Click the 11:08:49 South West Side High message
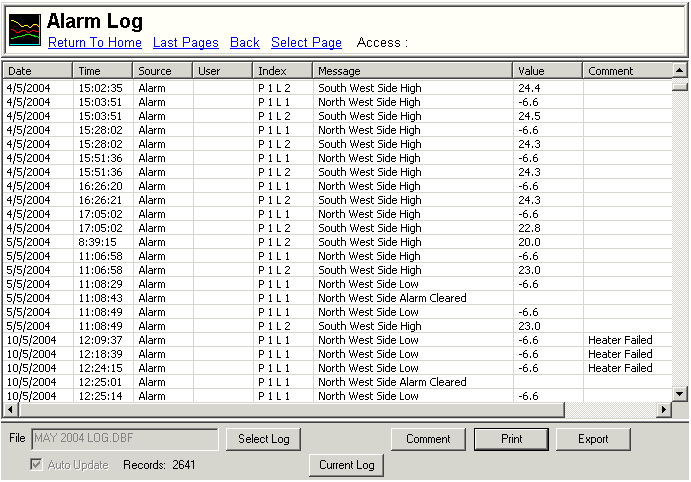This screenshot has height=482, width=691. coord(370,326)
